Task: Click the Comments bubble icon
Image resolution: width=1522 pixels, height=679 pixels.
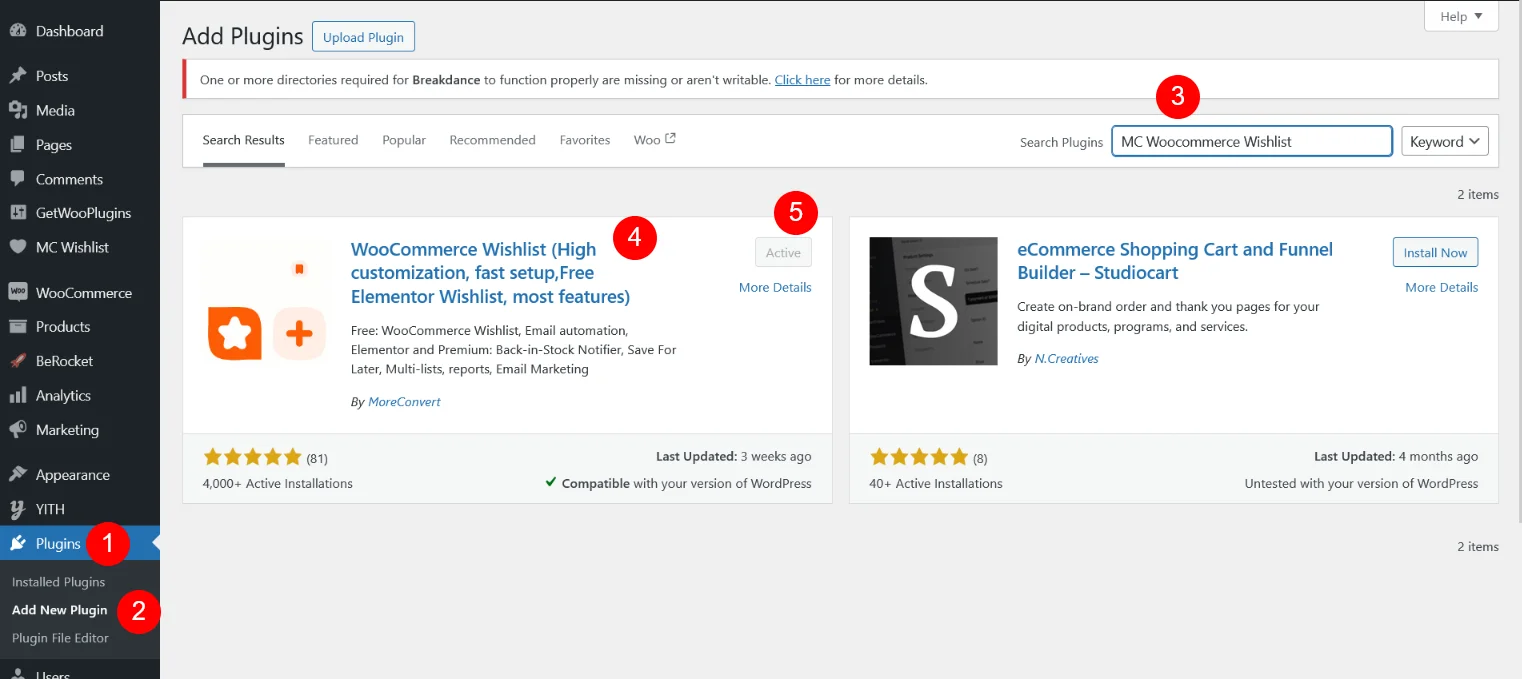Action: (x=18, y=179)
